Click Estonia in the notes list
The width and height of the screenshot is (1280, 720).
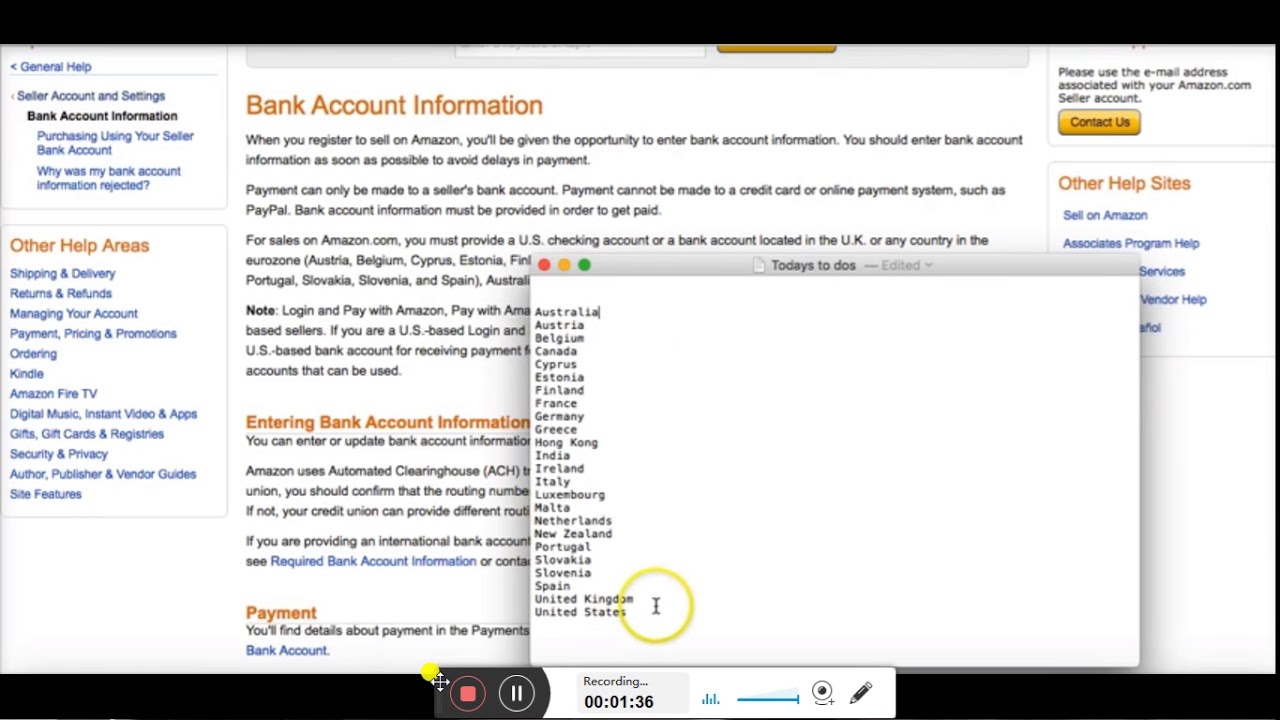click(559, 377)
